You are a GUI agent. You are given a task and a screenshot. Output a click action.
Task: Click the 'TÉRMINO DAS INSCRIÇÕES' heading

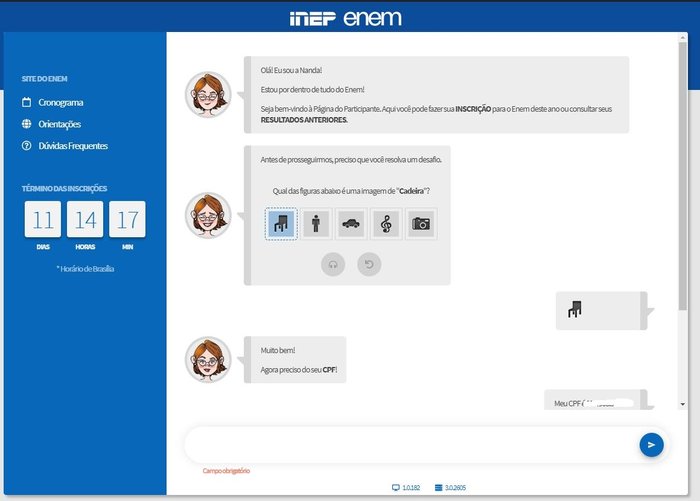click(x=64, y=188)
